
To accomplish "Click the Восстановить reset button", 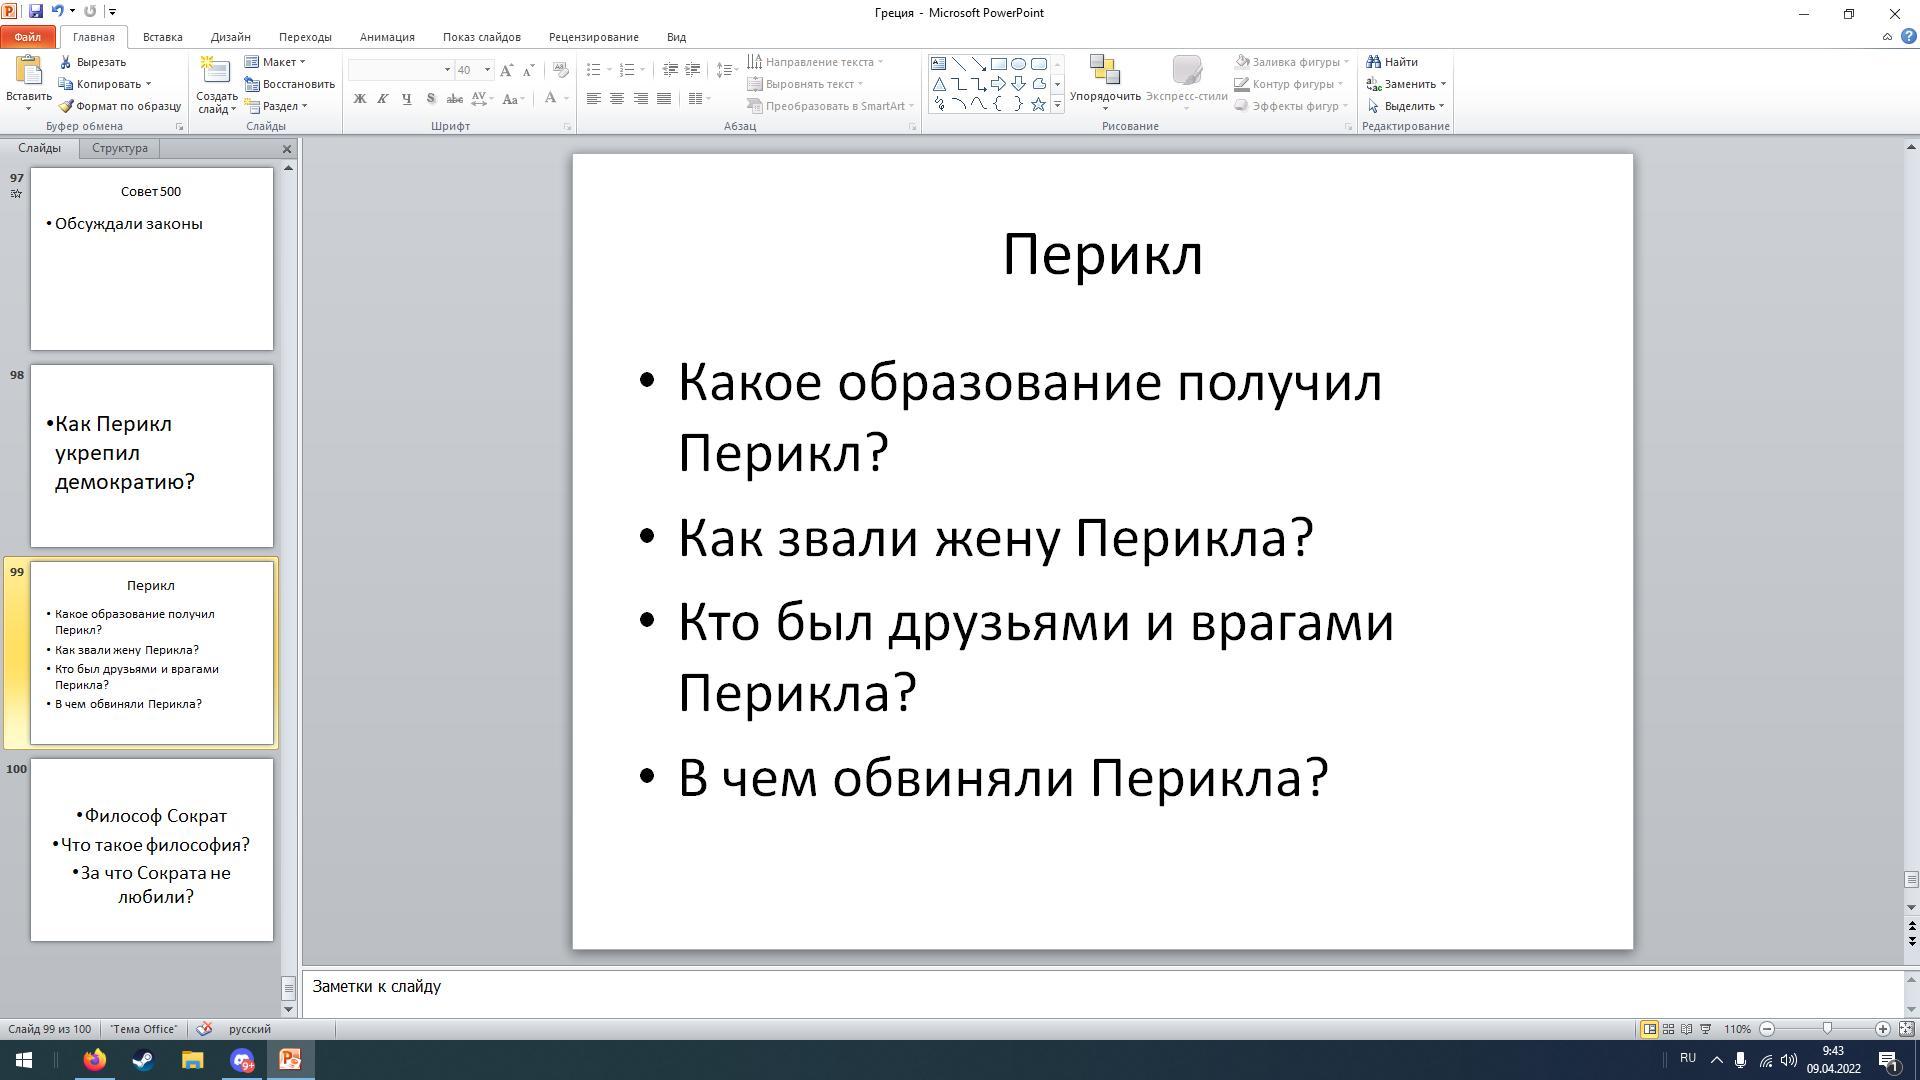I will (290, 84).
